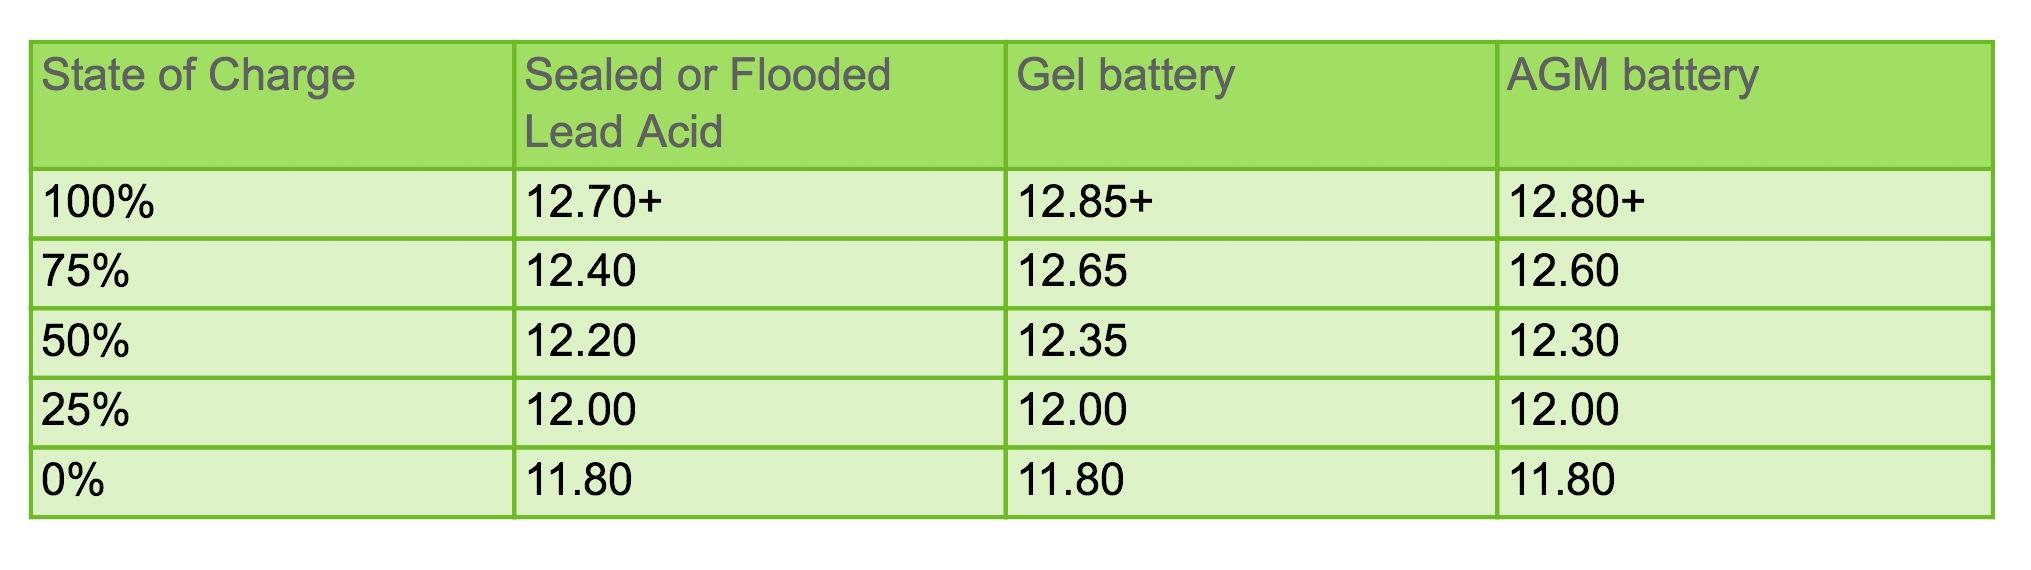The image size is (2031, 570).
Task: Select the State of Charge header cell
Action: click(272, 105)
